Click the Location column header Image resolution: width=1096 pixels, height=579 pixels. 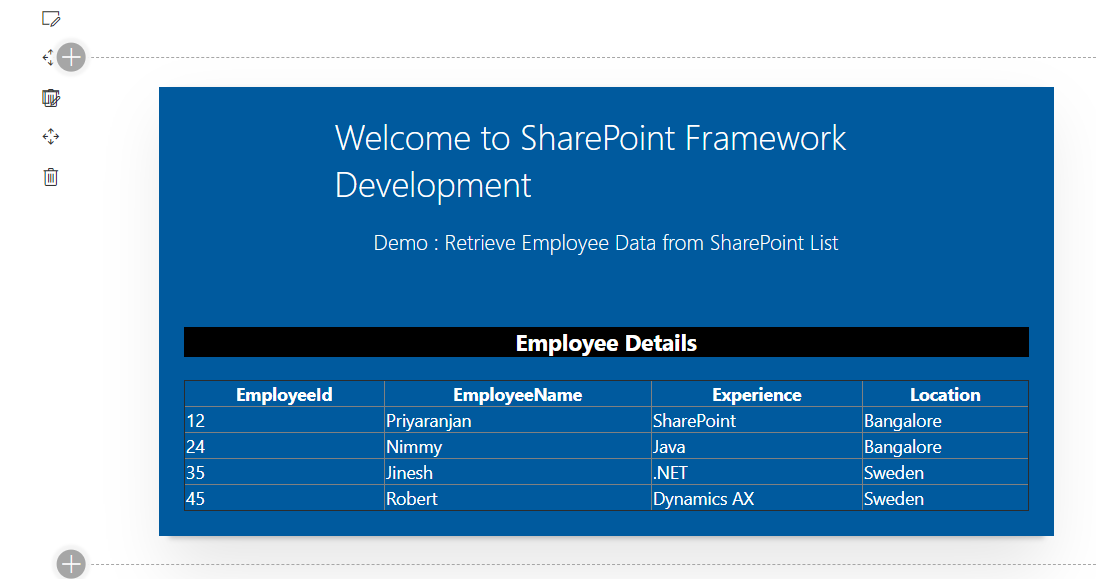pos(945,394)
